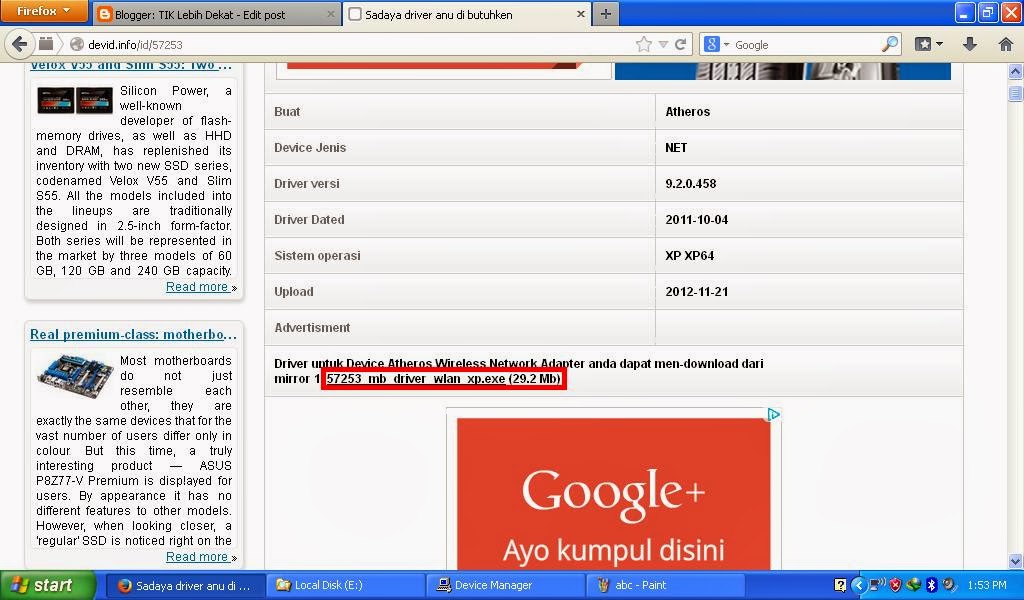Close the Sadaya driver tab

pyautogui.click(x=581, y=14)
